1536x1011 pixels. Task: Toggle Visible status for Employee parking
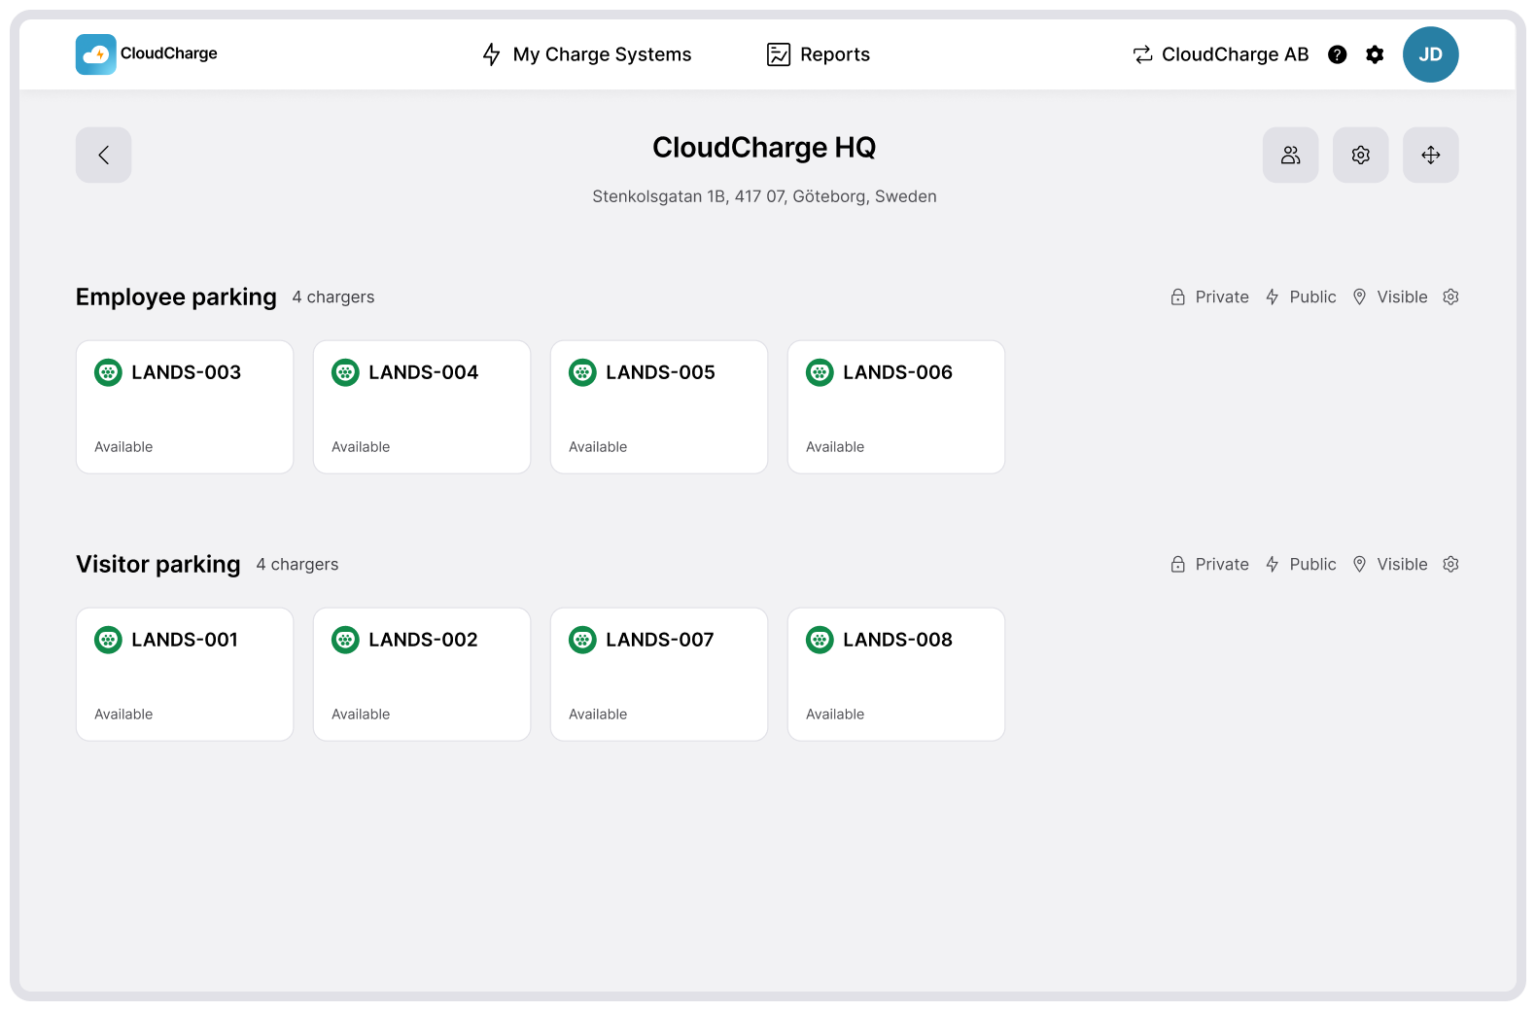pos(1389,296)
